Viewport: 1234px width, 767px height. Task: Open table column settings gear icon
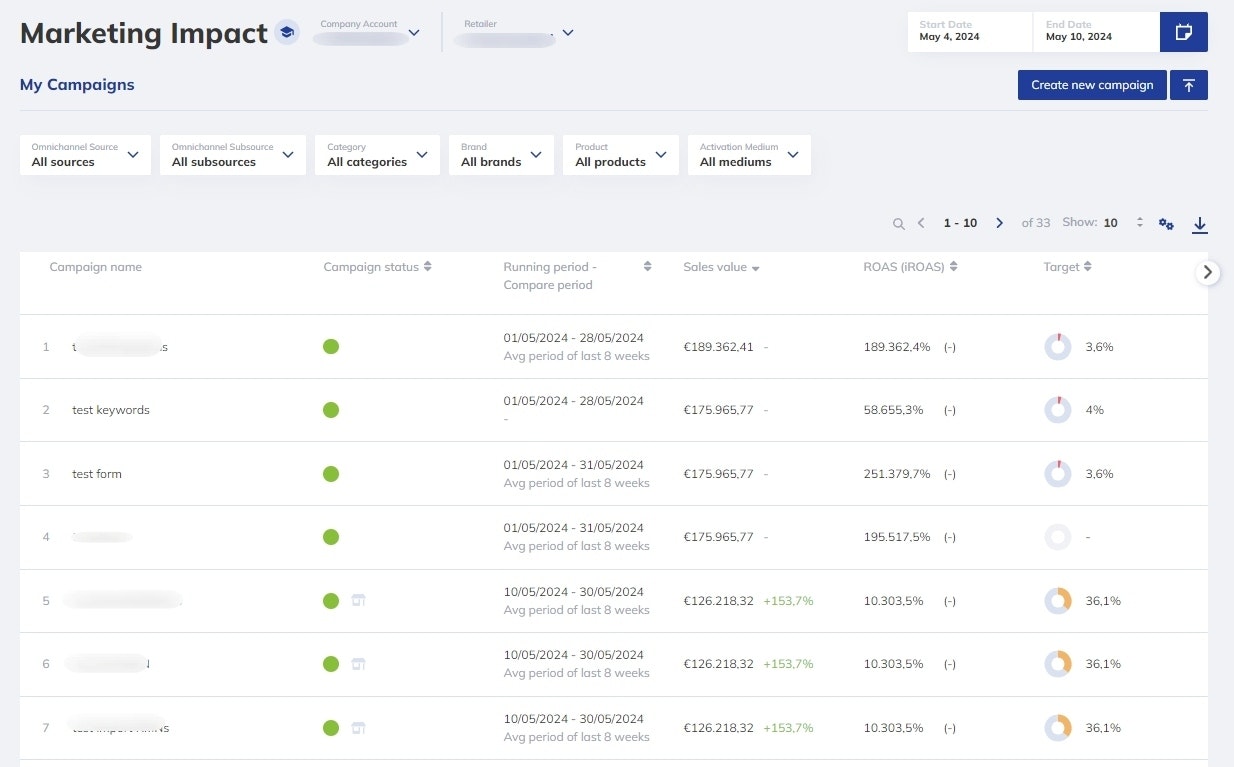pos(1166,224)
